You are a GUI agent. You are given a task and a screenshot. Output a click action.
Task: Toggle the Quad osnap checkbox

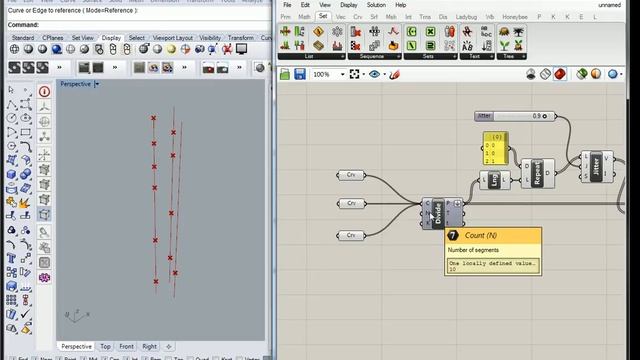point(190,358)
